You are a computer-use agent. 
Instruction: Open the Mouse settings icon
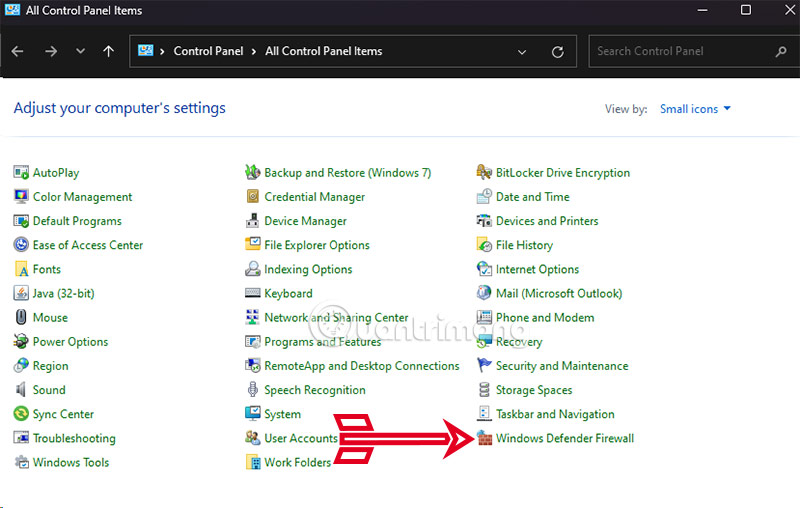tap(21, 317)
